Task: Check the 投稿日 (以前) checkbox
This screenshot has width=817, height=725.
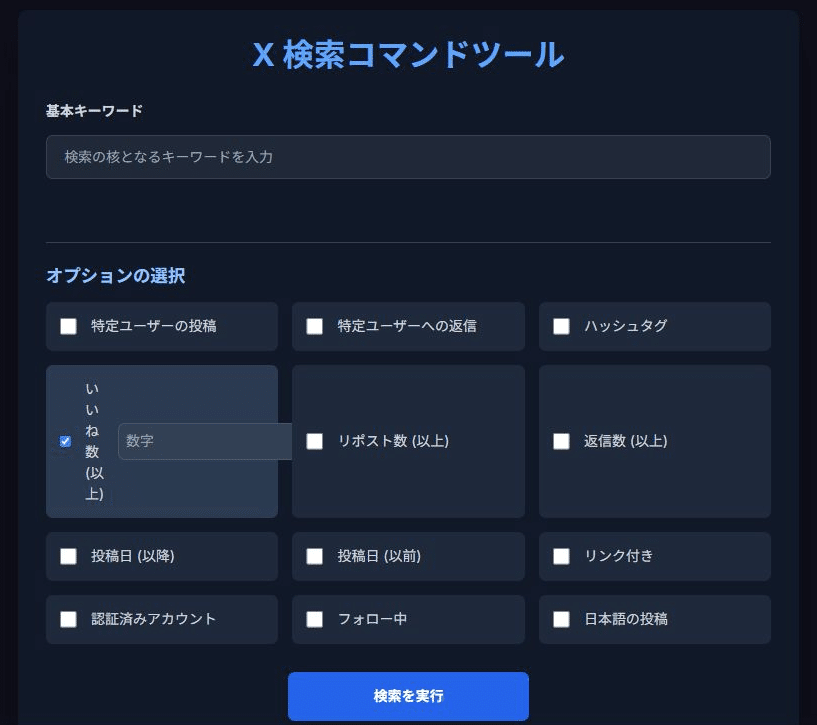Action: click(315, 556)
